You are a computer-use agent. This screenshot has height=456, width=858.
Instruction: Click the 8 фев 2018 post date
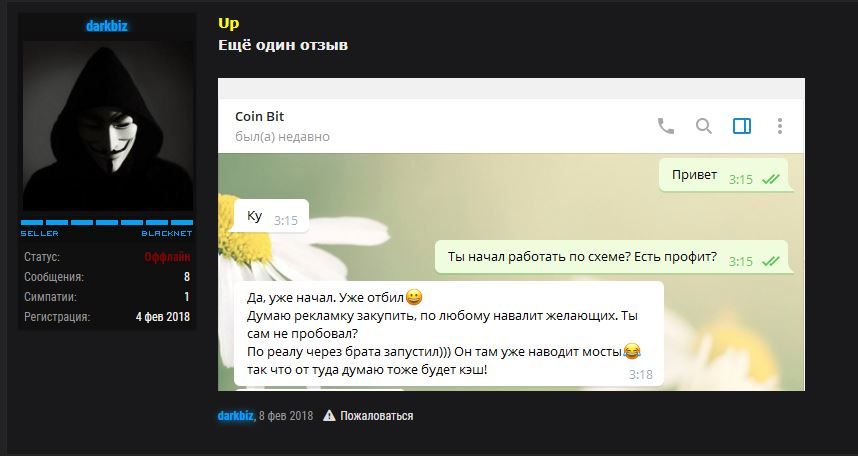click(286, 415)
